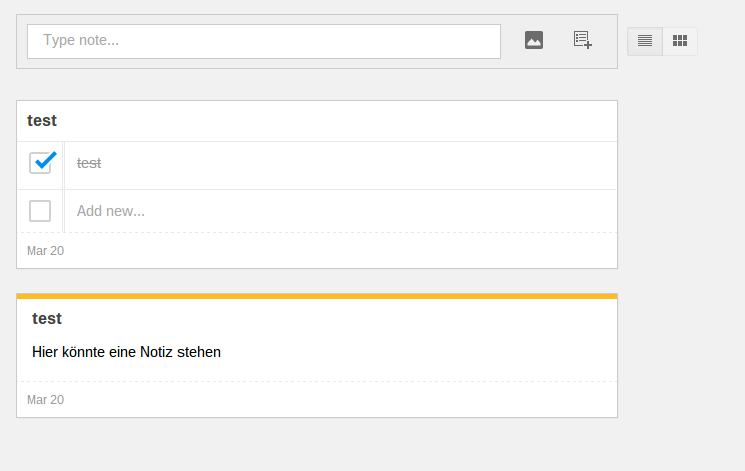Tick the empty checkbox beside Add new
This screenshot has width=745, height=471.
pos(40,211)
